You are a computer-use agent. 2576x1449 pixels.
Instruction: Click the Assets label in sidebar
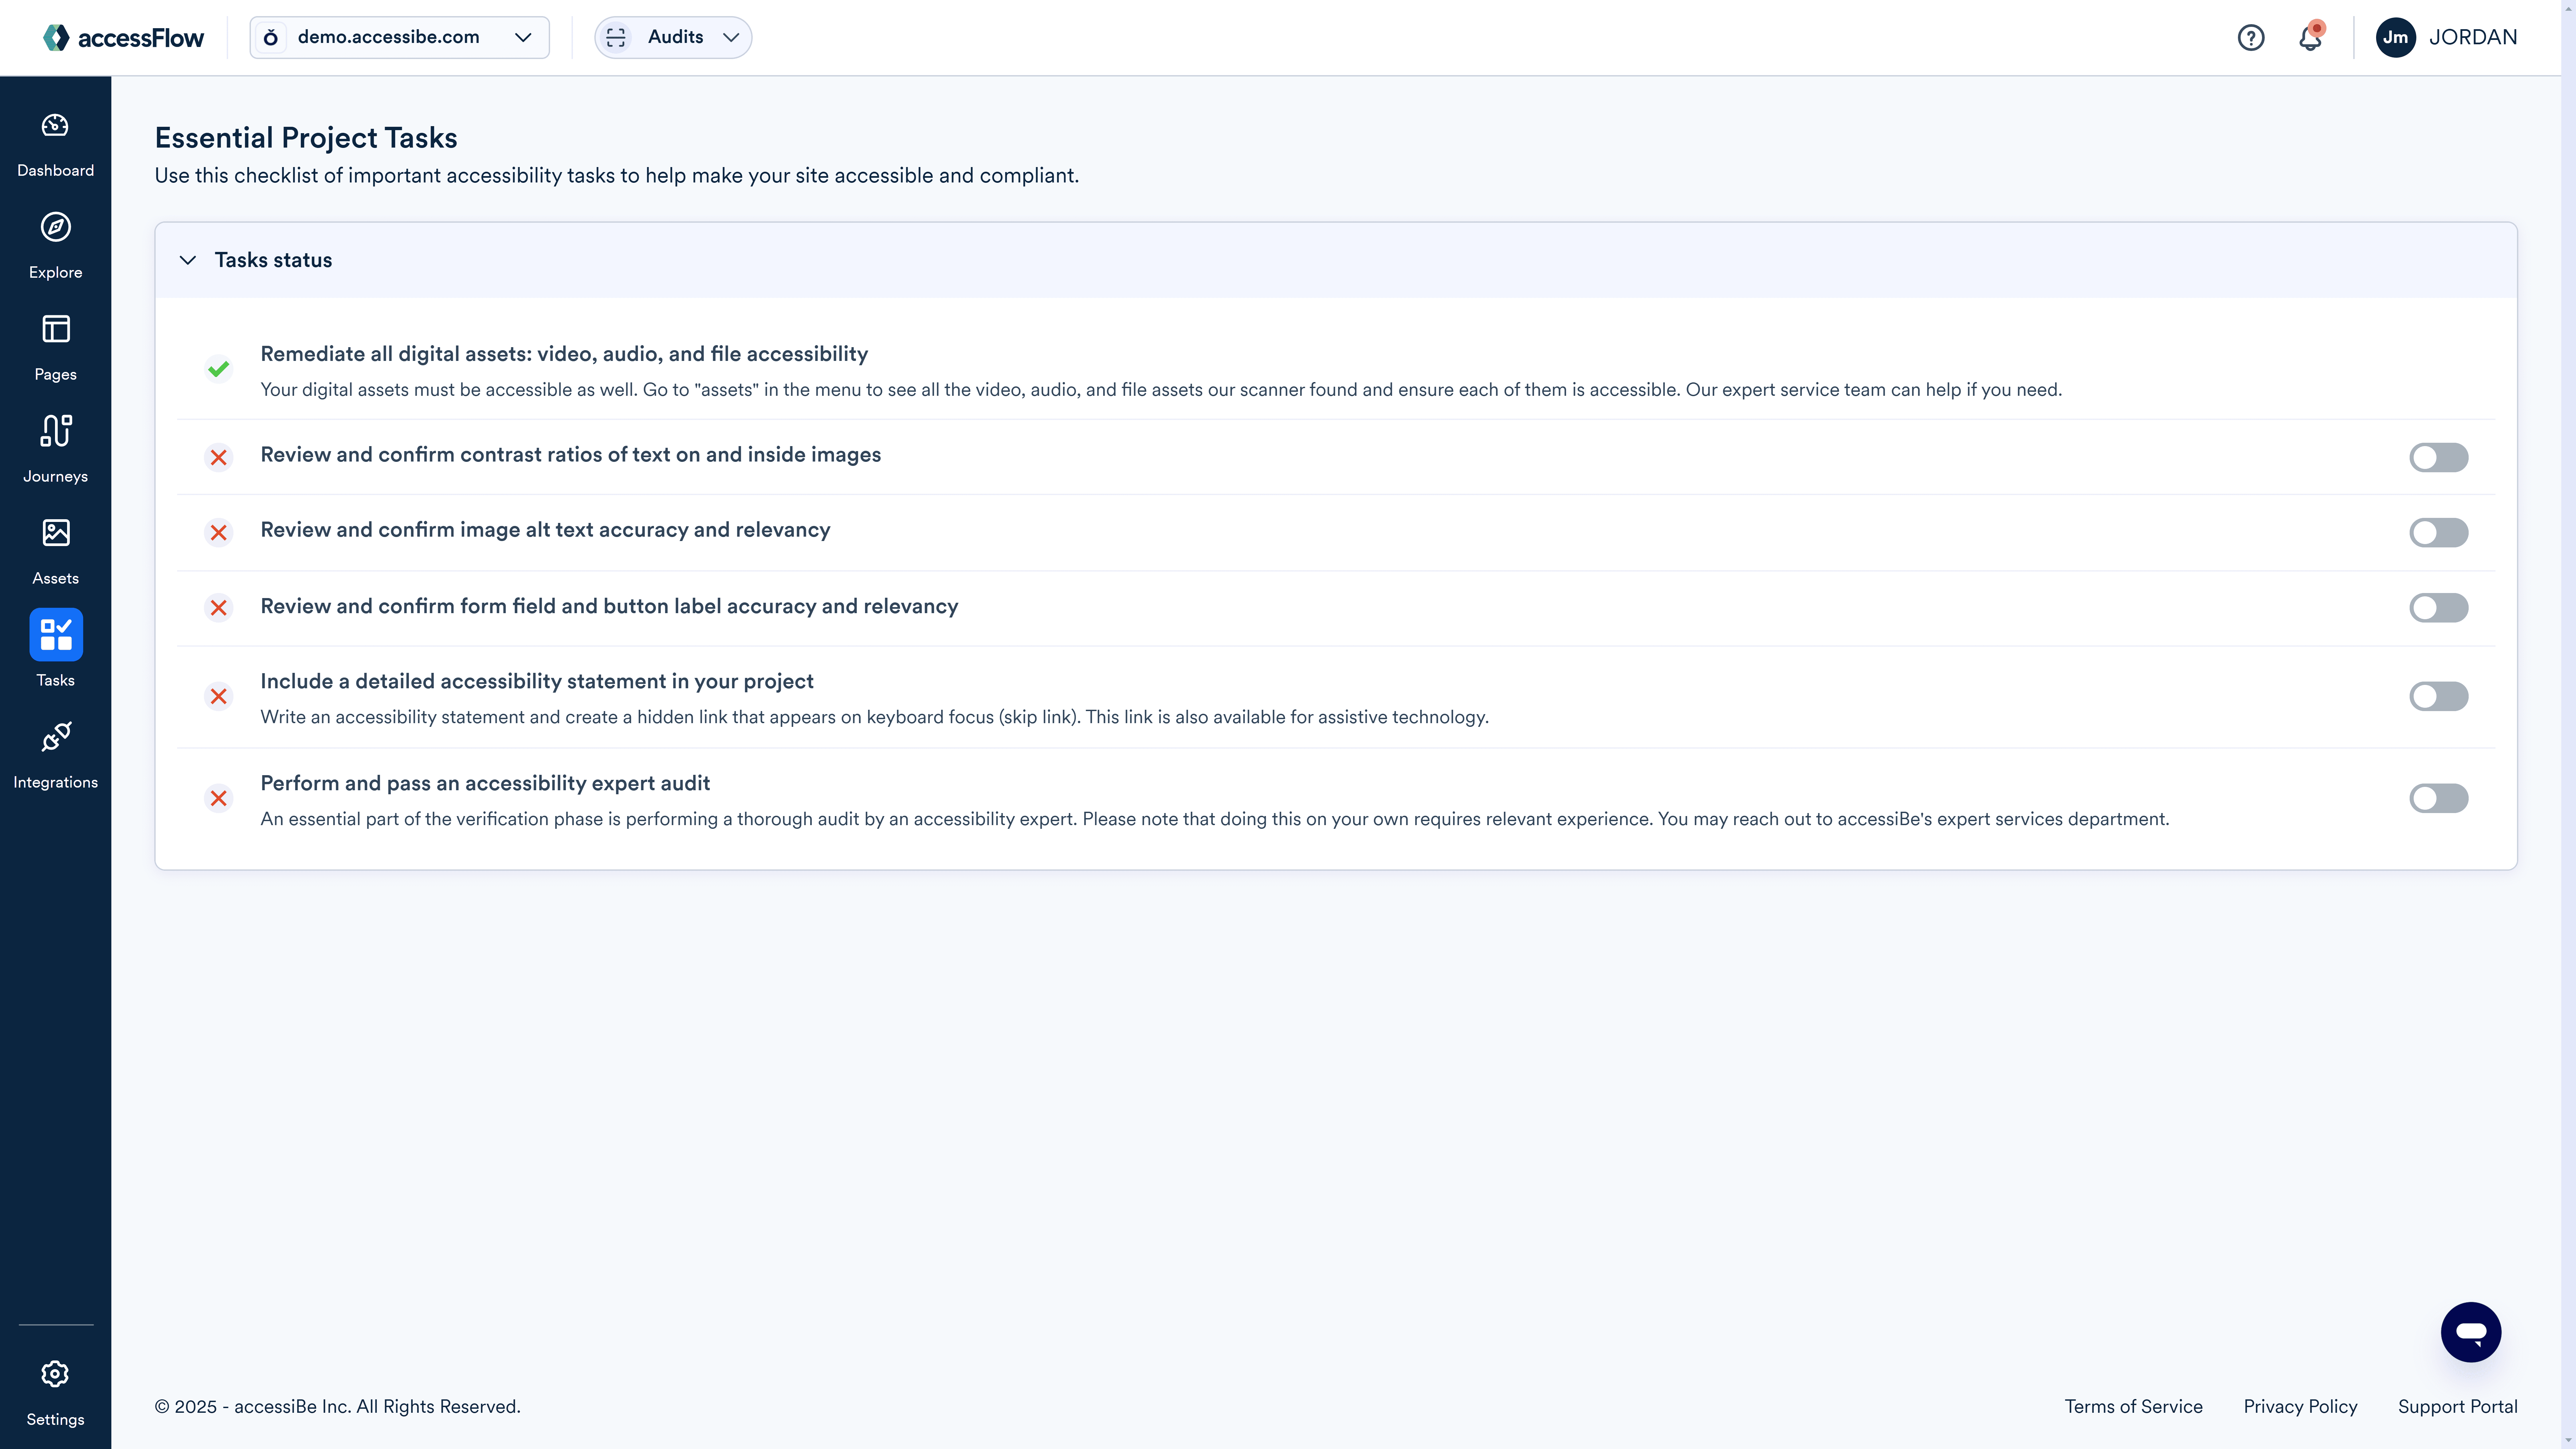tap(56, 579)
